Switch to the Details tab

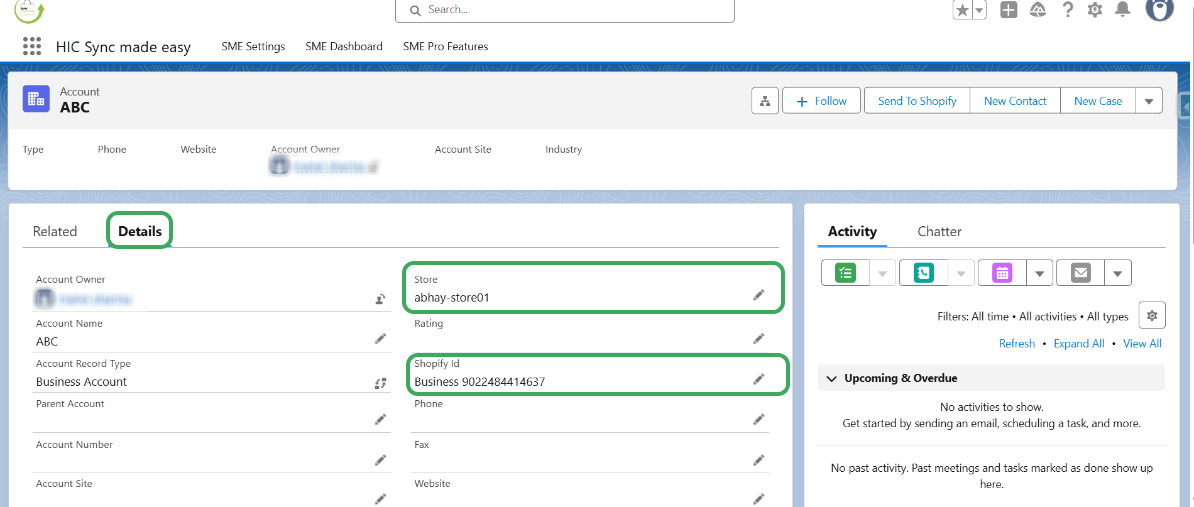pos(140,231)
